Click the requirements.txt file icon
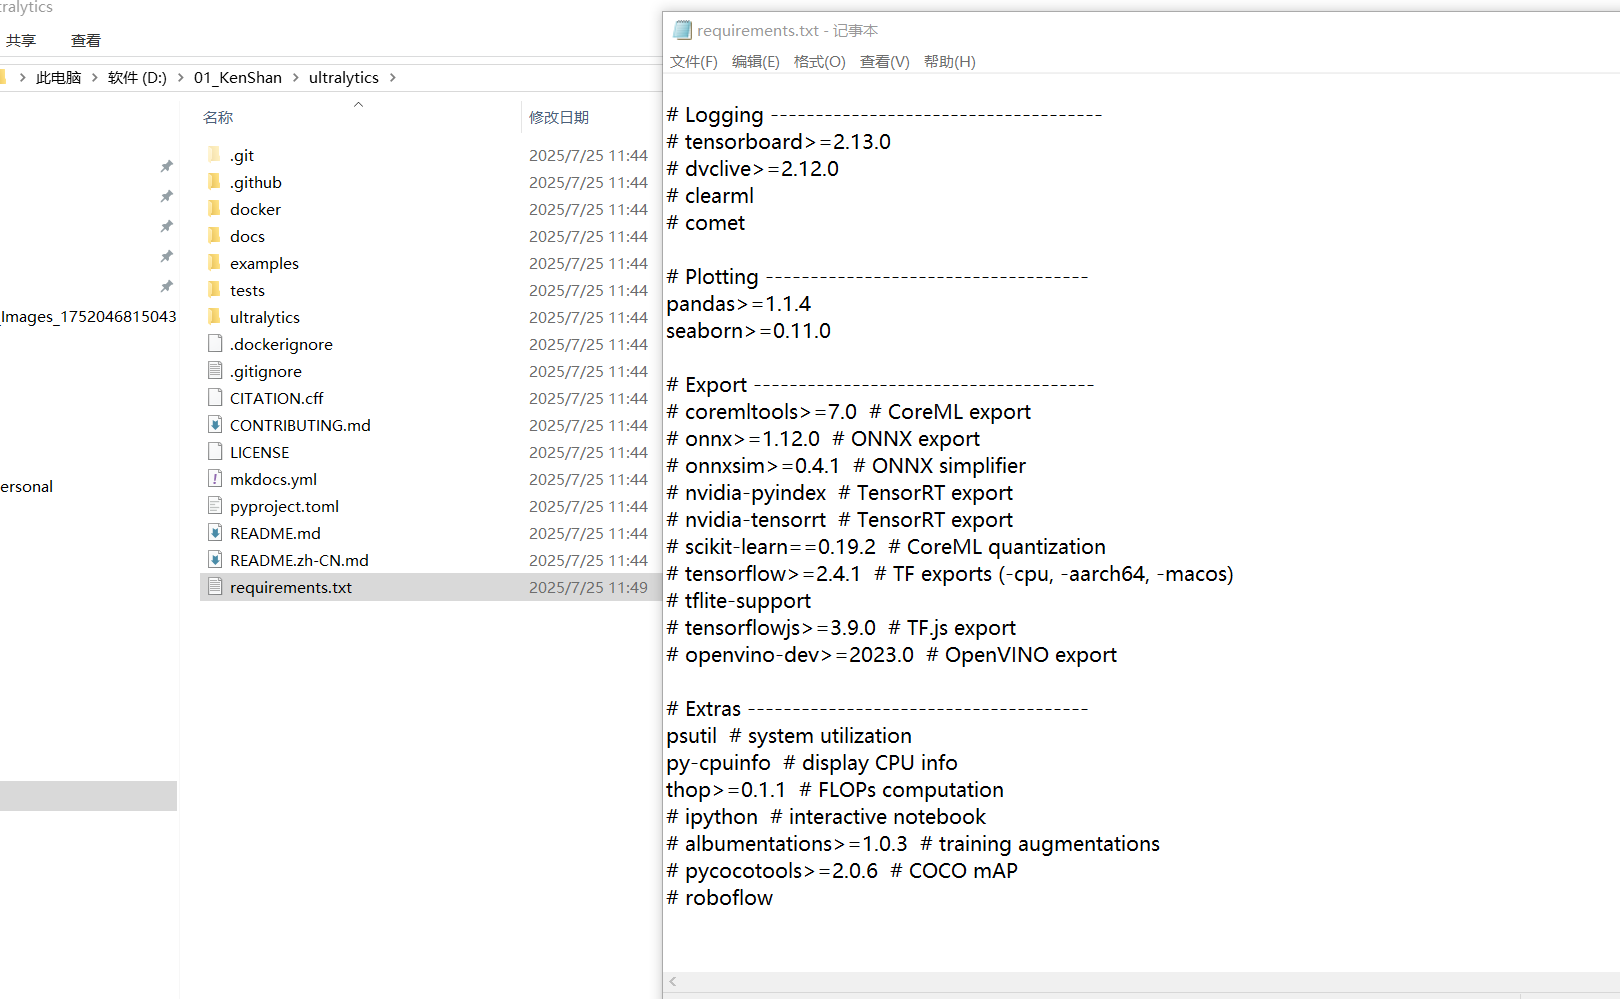Screen dimensions: 1620x999 [x=215, y=587]
